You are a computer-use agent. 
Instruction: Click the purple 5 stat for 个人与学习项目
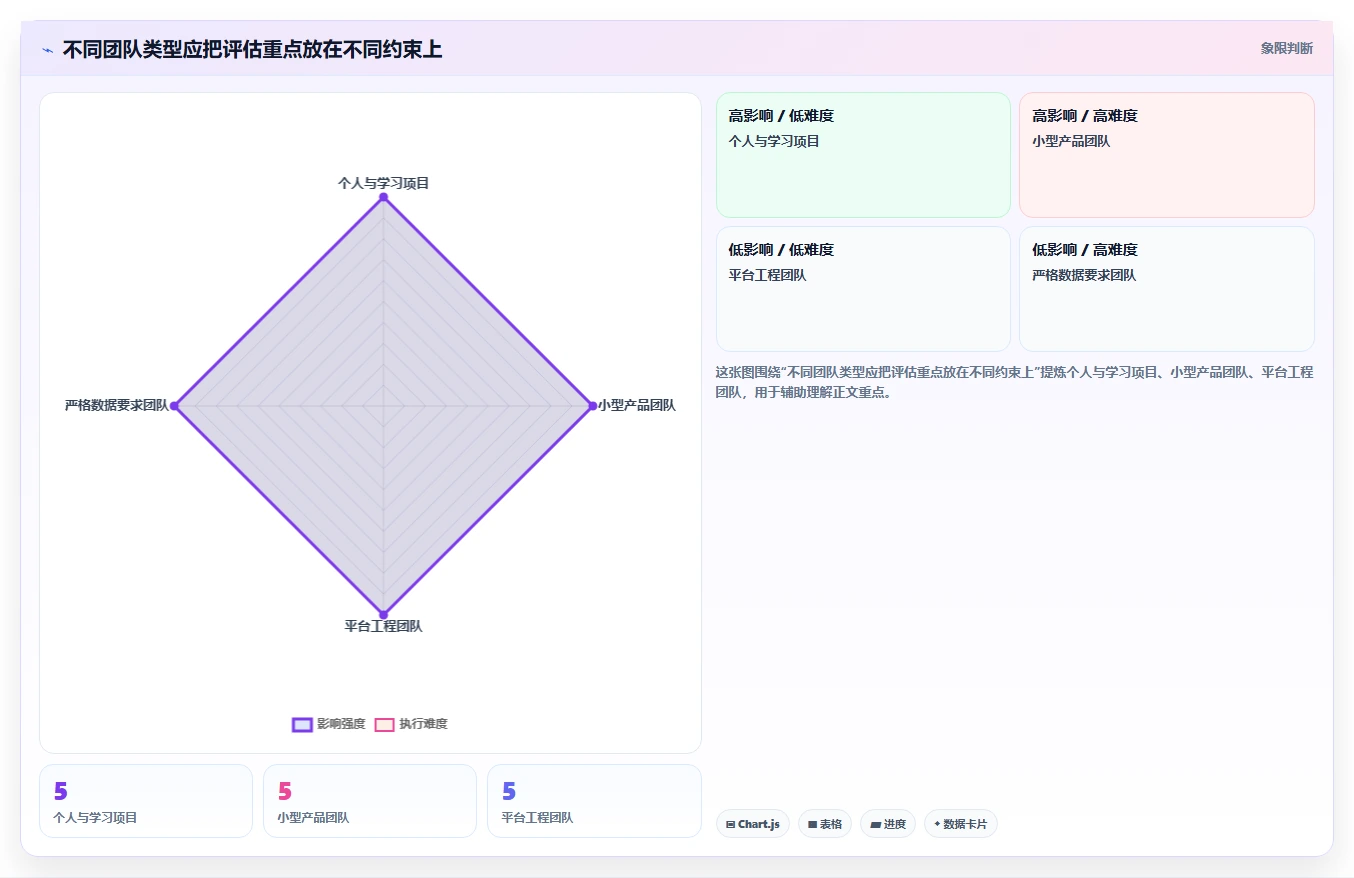point(60,791)
